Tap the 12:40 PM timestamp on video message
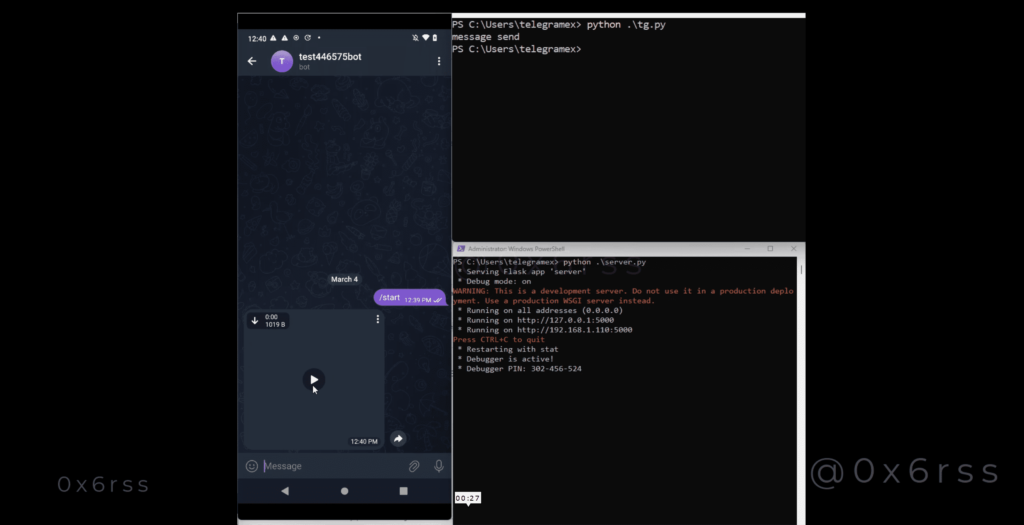Screen dimensions: 1024x525 (x=364, y=441)
